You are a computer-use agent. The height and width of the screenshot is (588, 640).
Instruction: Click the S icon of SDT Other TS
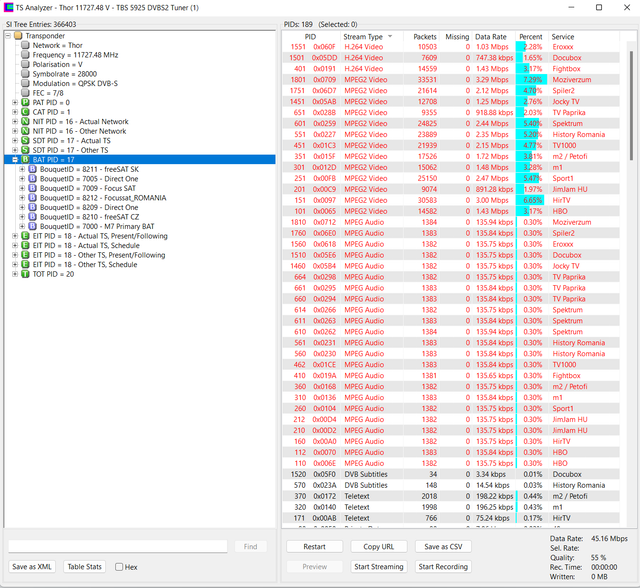(25, 150)
